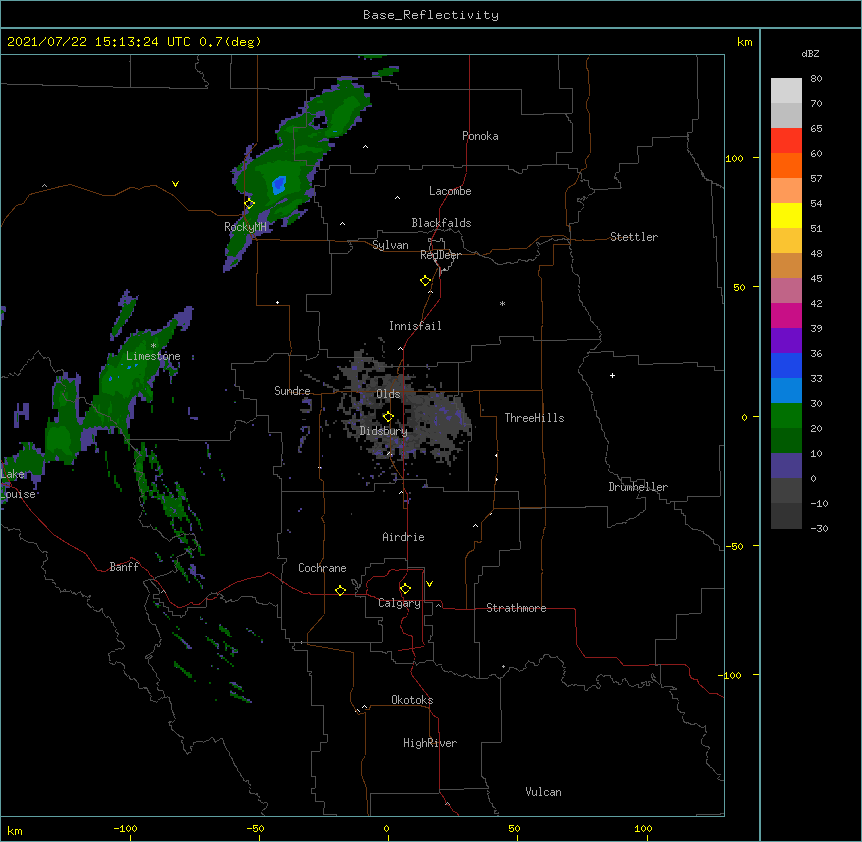Screen dimensions: 862x842
Task: Click the 57 value in dBZ legend
Action: (x=816, y=179)
